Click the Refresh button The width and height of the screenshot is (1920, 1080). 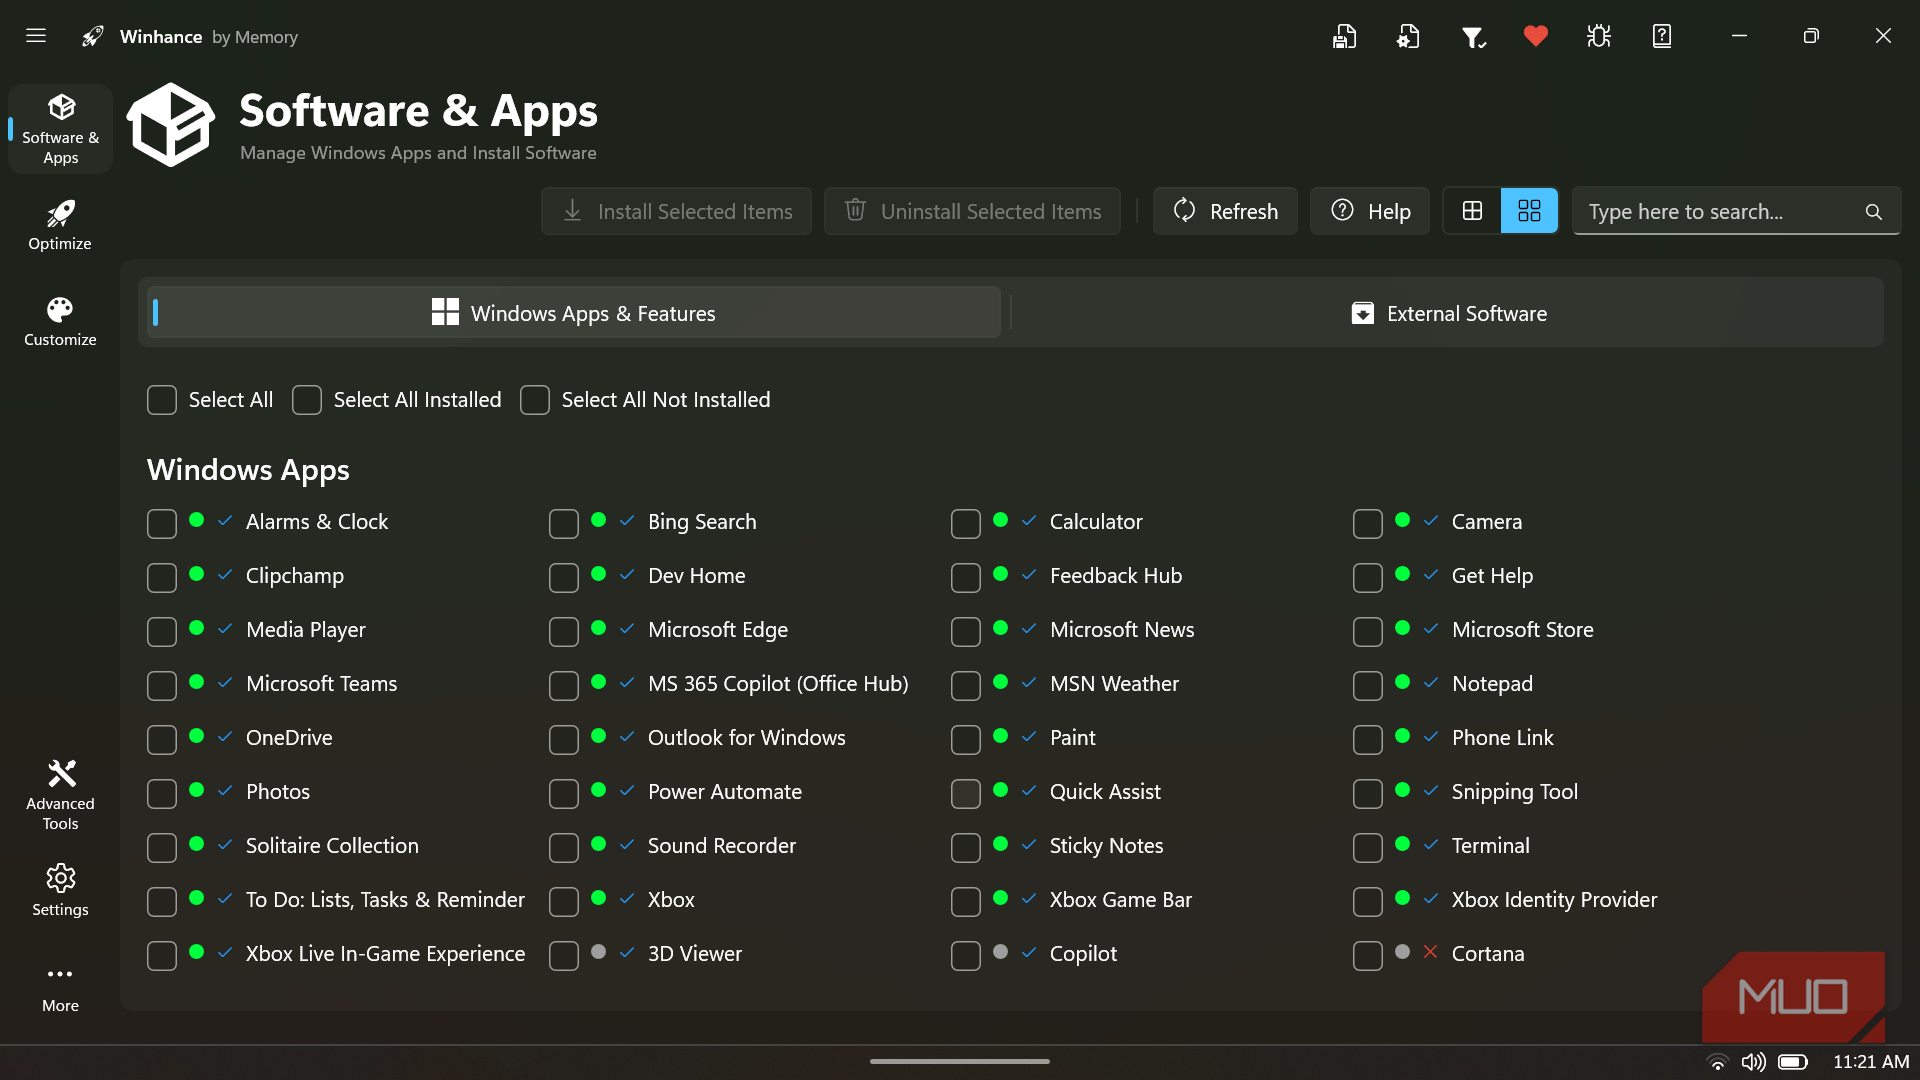[1225, 211]
